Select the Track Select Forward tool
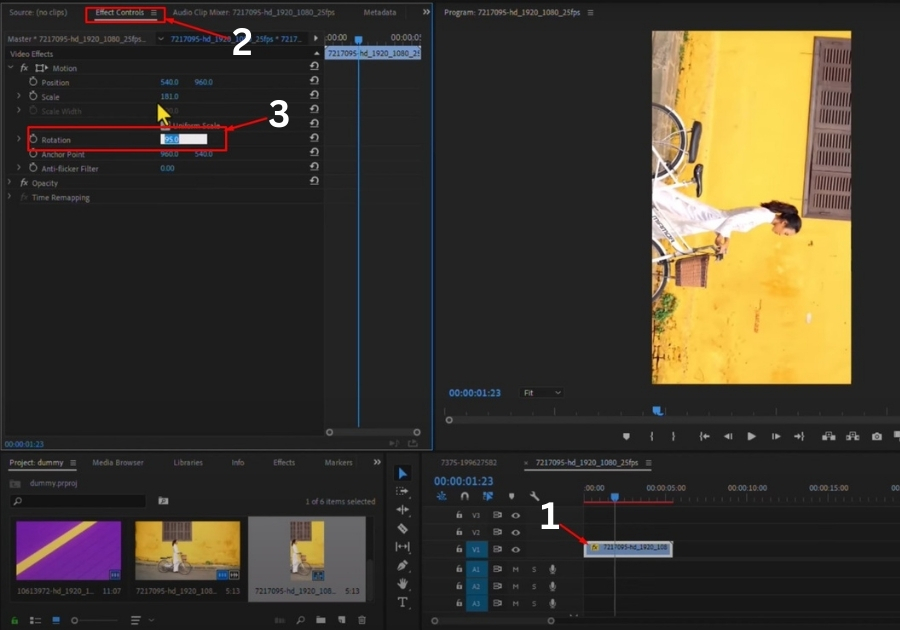Image resolution: width=900 pixels, height=630 pixels. (402, 491)
